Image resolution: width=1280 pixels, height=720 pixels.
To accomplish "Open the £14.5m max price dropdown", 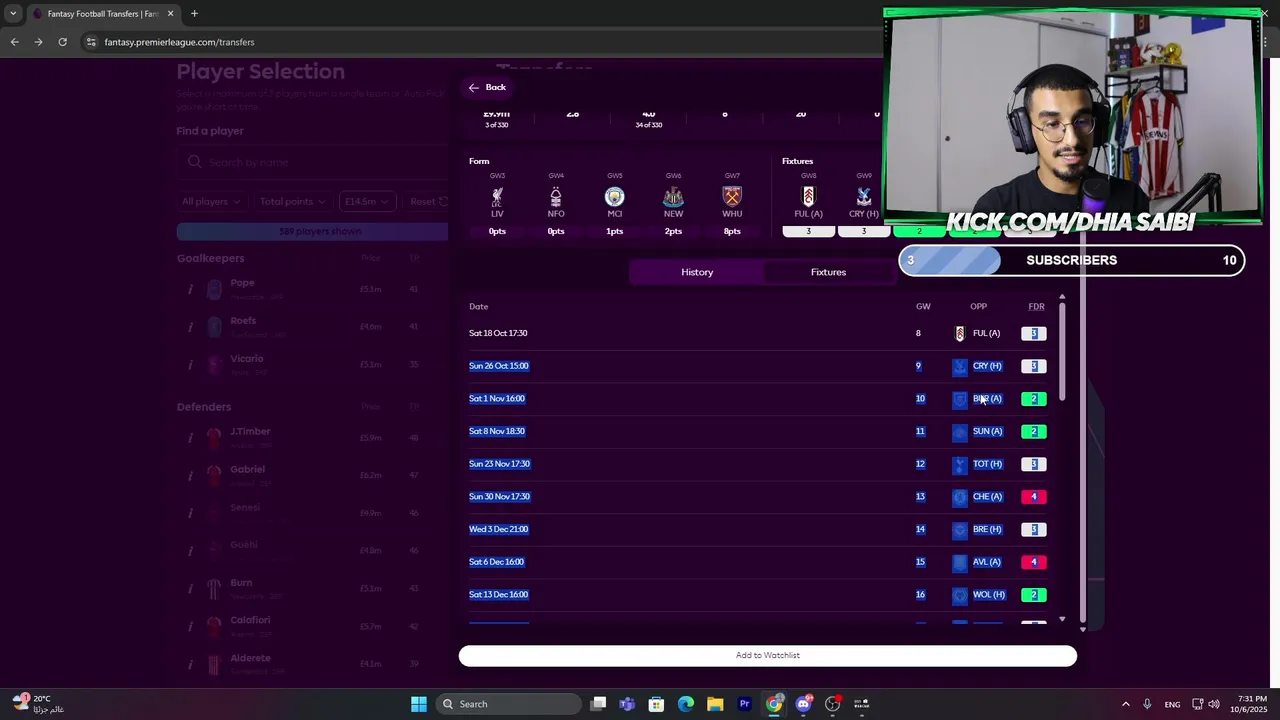I will coord(366,201).
